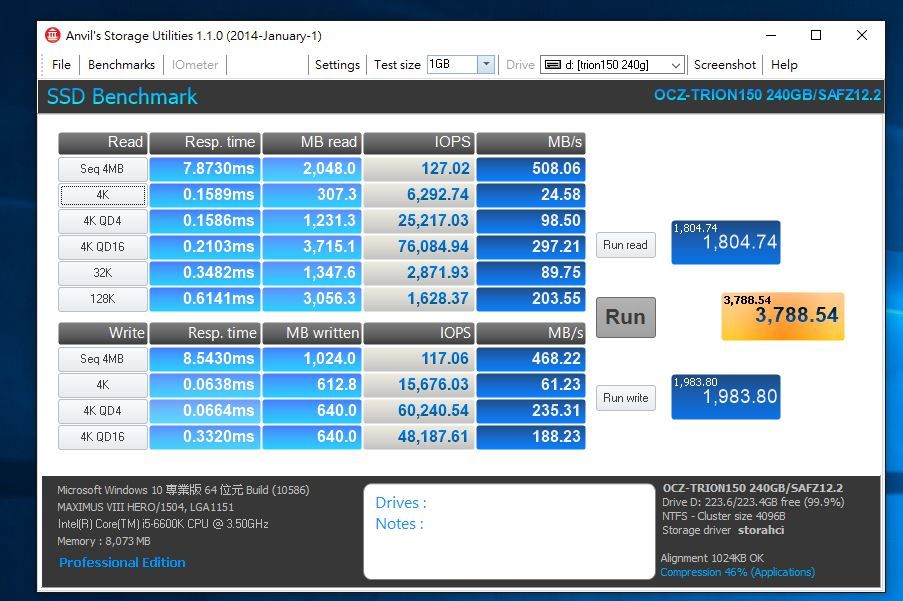Select the read Seq 4MB test button

(103, 169)
